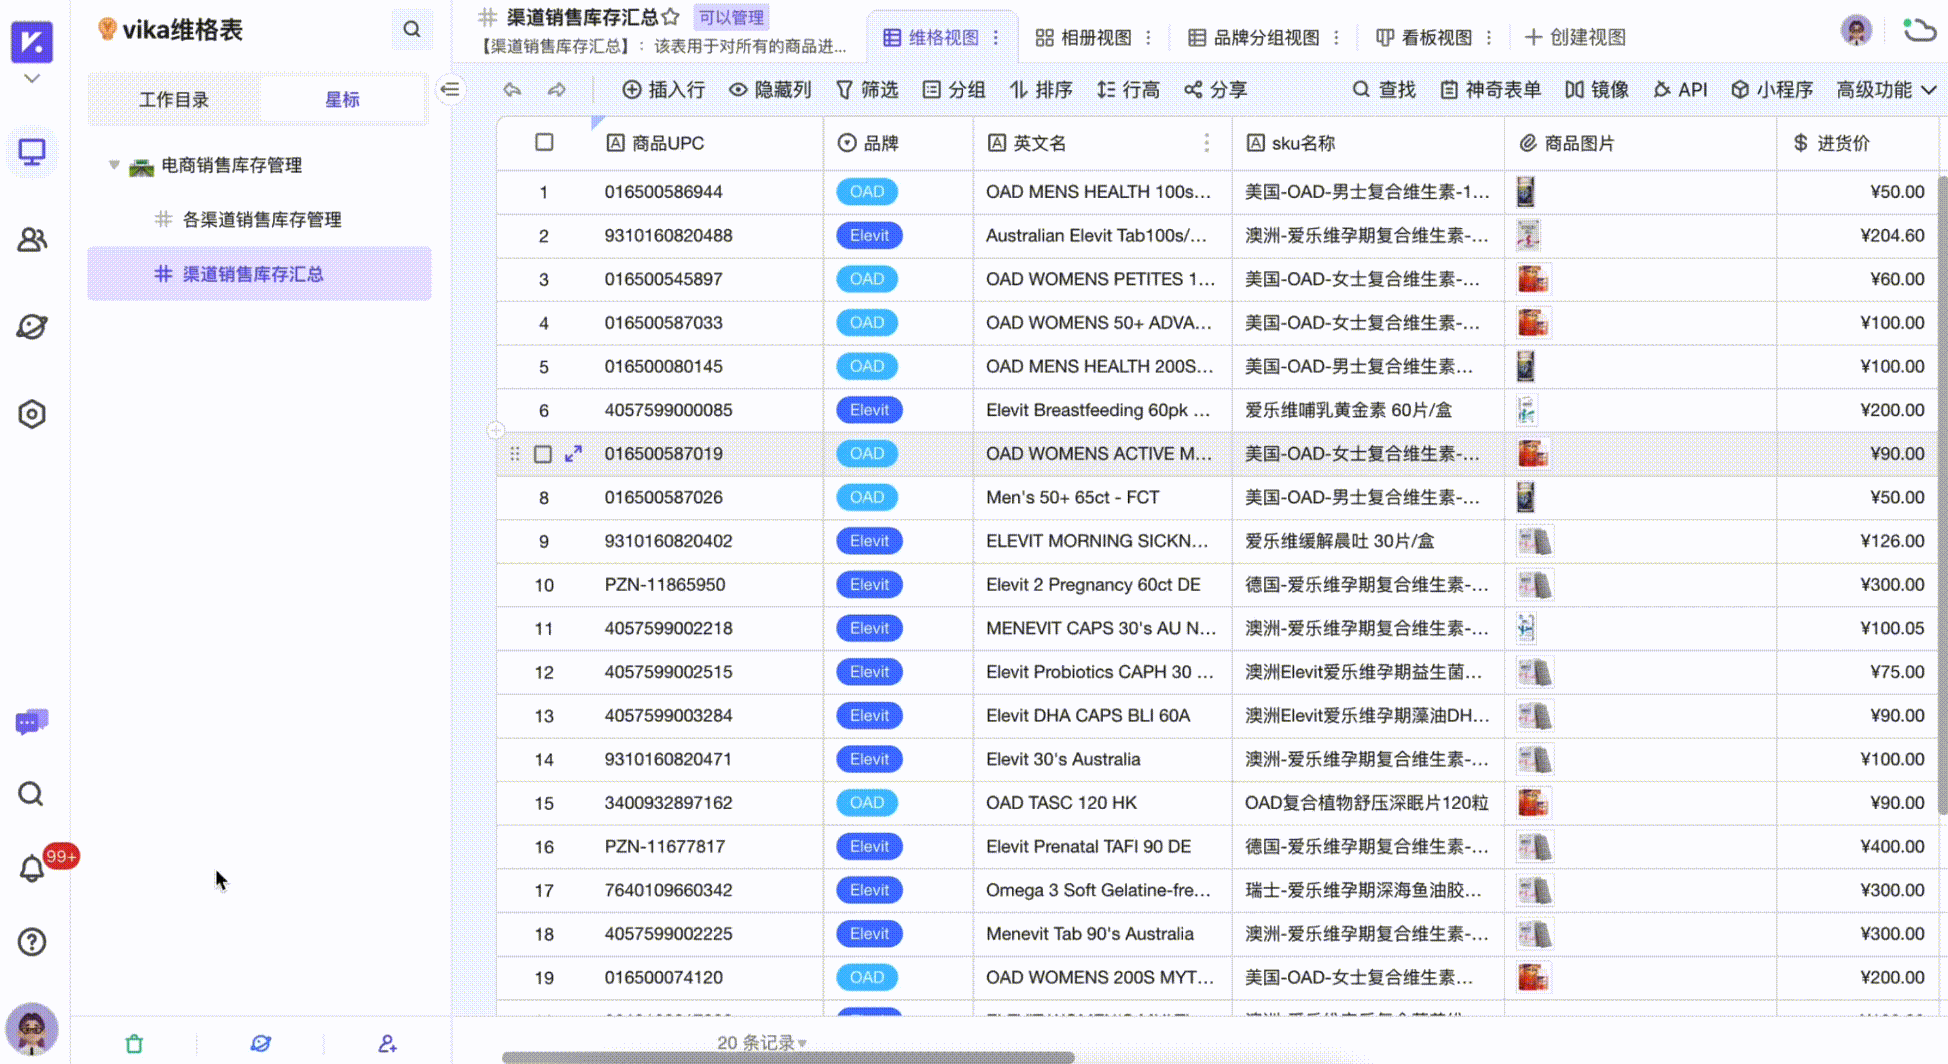Open the 高级功能 dropdown
Image resolution: width=1948 pixels, height=1064 pixels.
[1884, 89]
